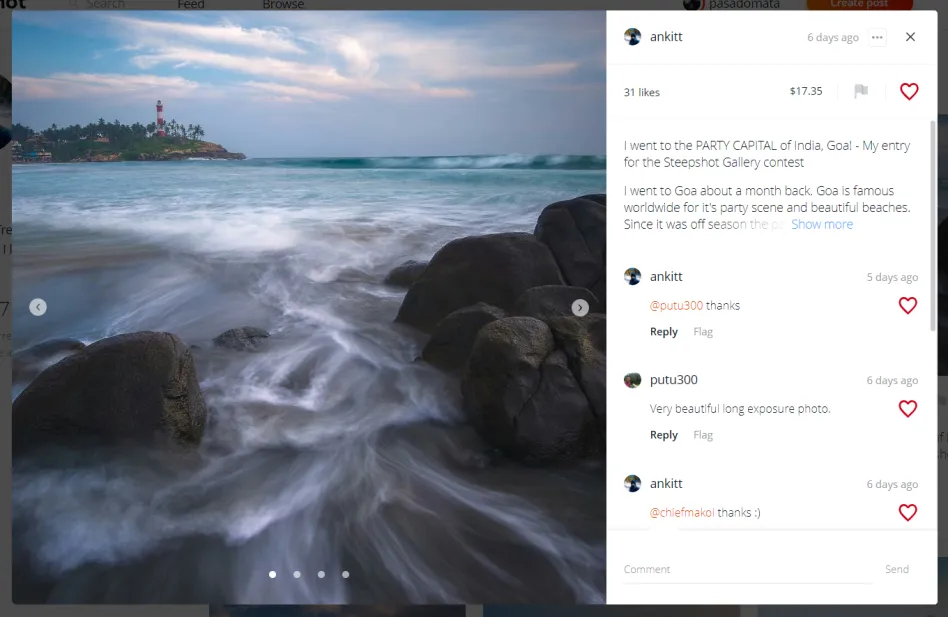
Task: Open ankitt's avatar on the '@chiefmakoi' comment
Action: tap(632, 483)
